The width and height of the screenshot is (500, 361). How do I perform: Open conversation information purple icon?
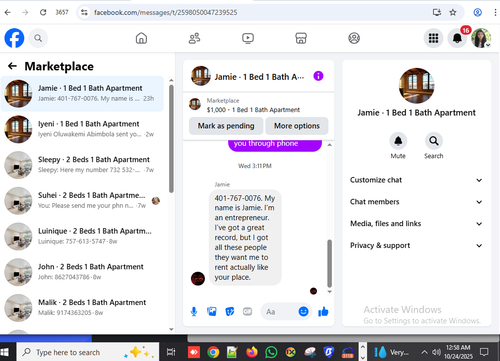[318, 76]
